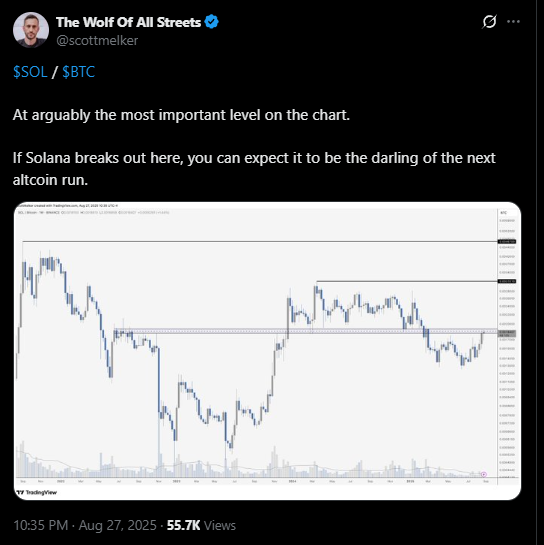The height and width of the screenshot is (545, 544).
Task: Select the top black price label
Action: pos(507,241)
